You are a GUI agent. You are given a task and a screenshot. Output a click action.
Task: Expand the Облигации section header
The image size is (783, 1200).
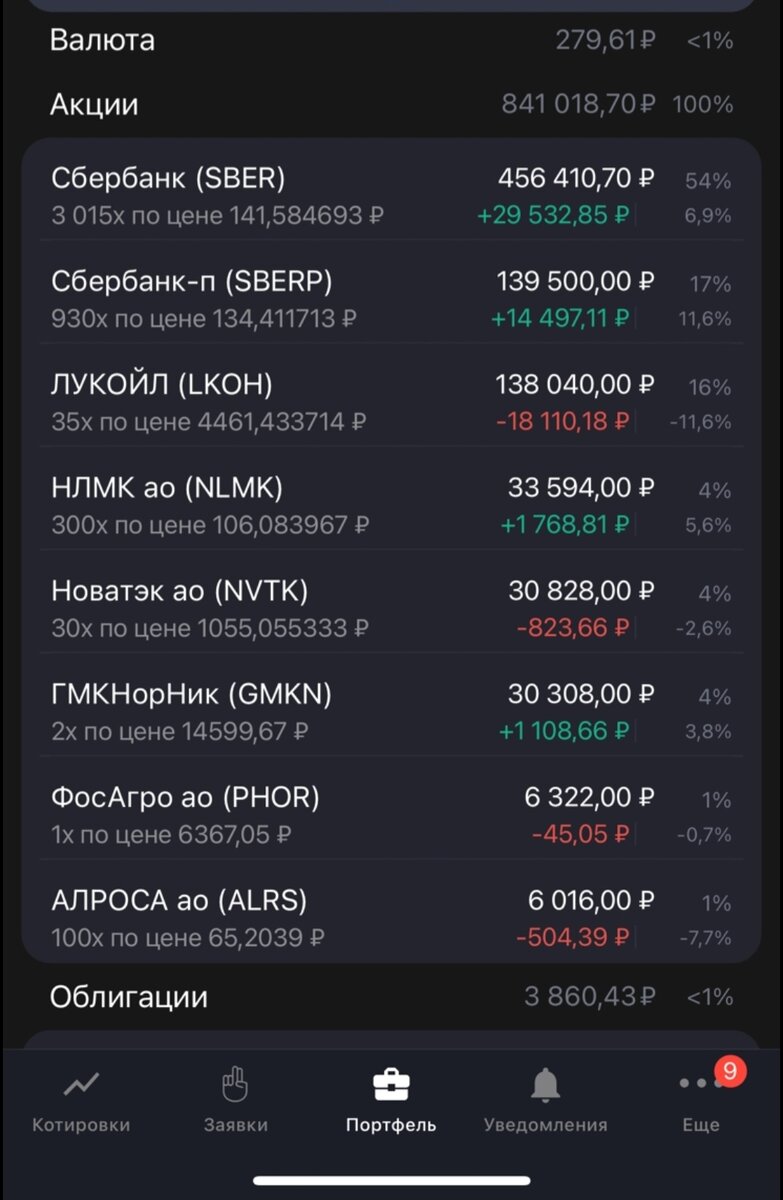[x=391, y=996]
